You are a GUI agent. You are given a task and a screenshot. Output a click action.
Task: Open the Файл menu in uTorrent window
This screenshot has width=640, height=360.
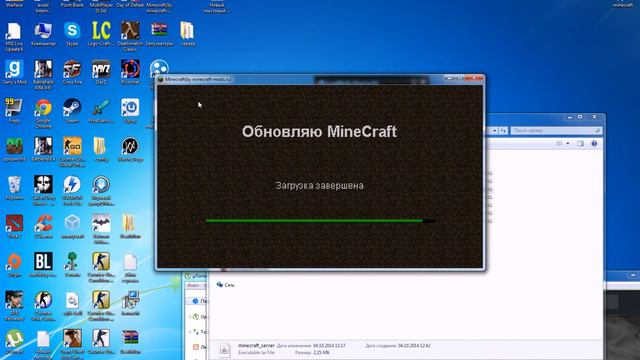pos(193,285)
